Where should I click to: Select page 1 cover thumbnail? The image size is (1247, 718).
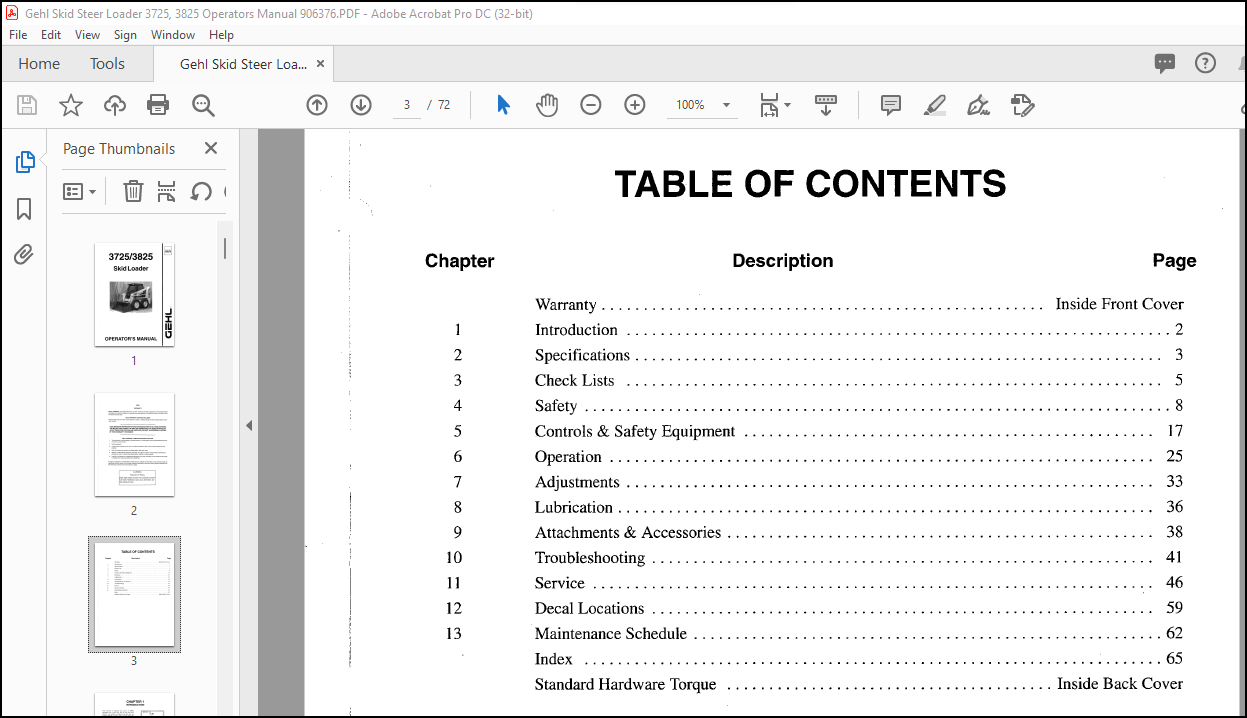[x=134, y=295]
